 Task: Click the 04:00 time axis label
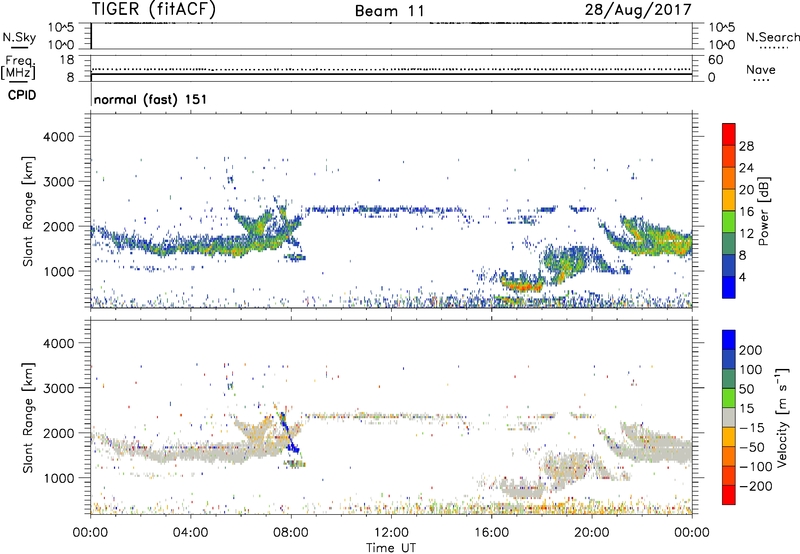[x=191, y=533]
